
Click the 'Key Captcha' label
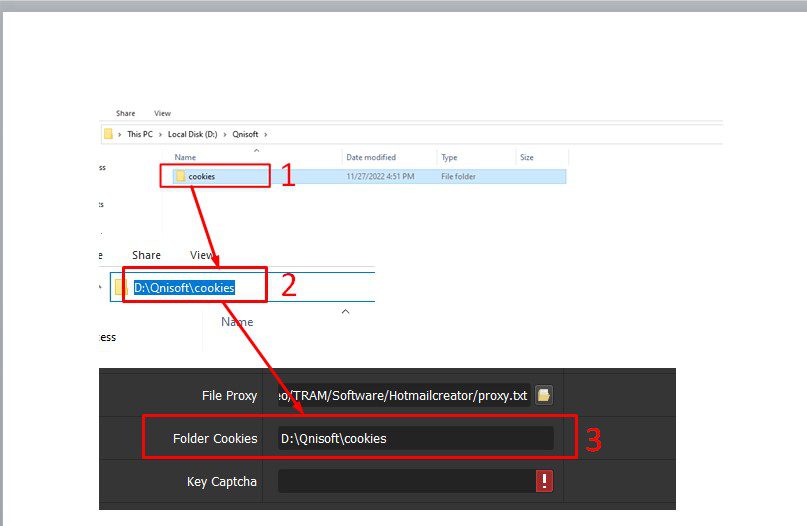tap(222, 482)
